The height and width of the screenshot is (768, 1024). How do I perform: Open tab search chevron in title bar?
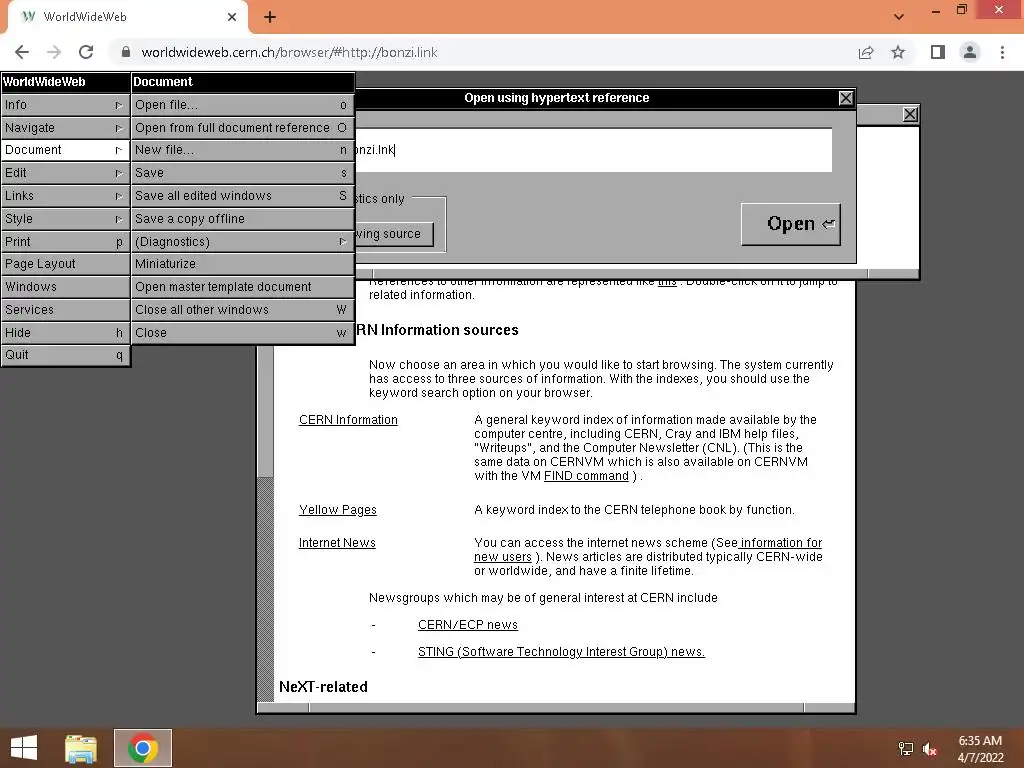[899, 17]
